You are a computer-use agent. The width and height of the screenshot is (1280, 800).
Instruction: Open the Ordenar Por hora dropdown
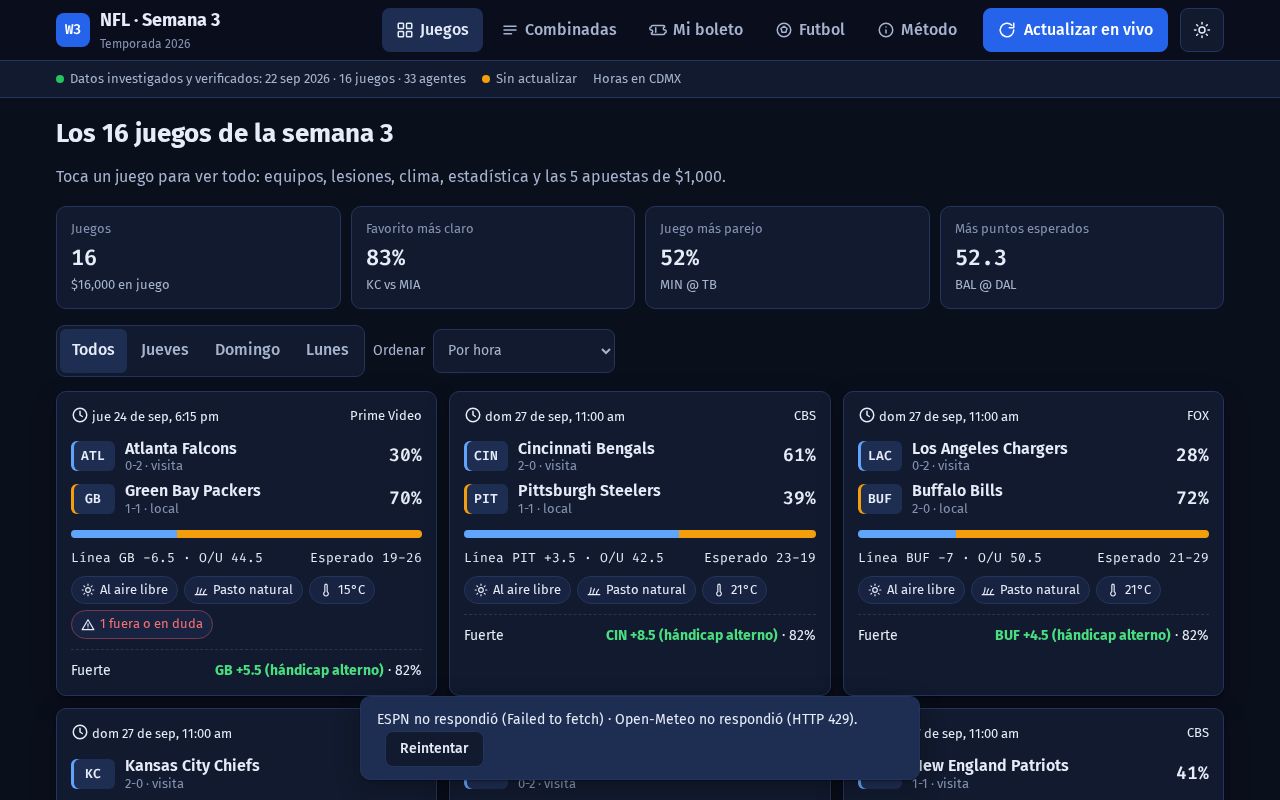click(524, 351)
